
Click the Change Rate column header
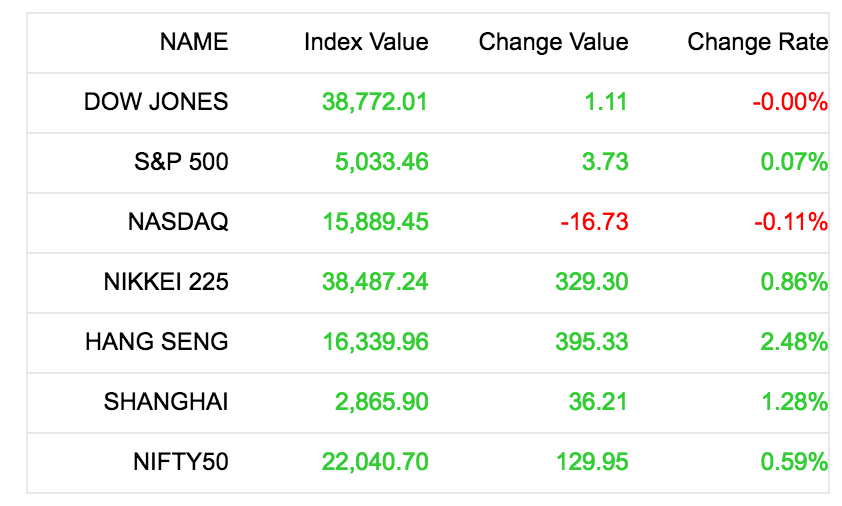coord(757,42)
